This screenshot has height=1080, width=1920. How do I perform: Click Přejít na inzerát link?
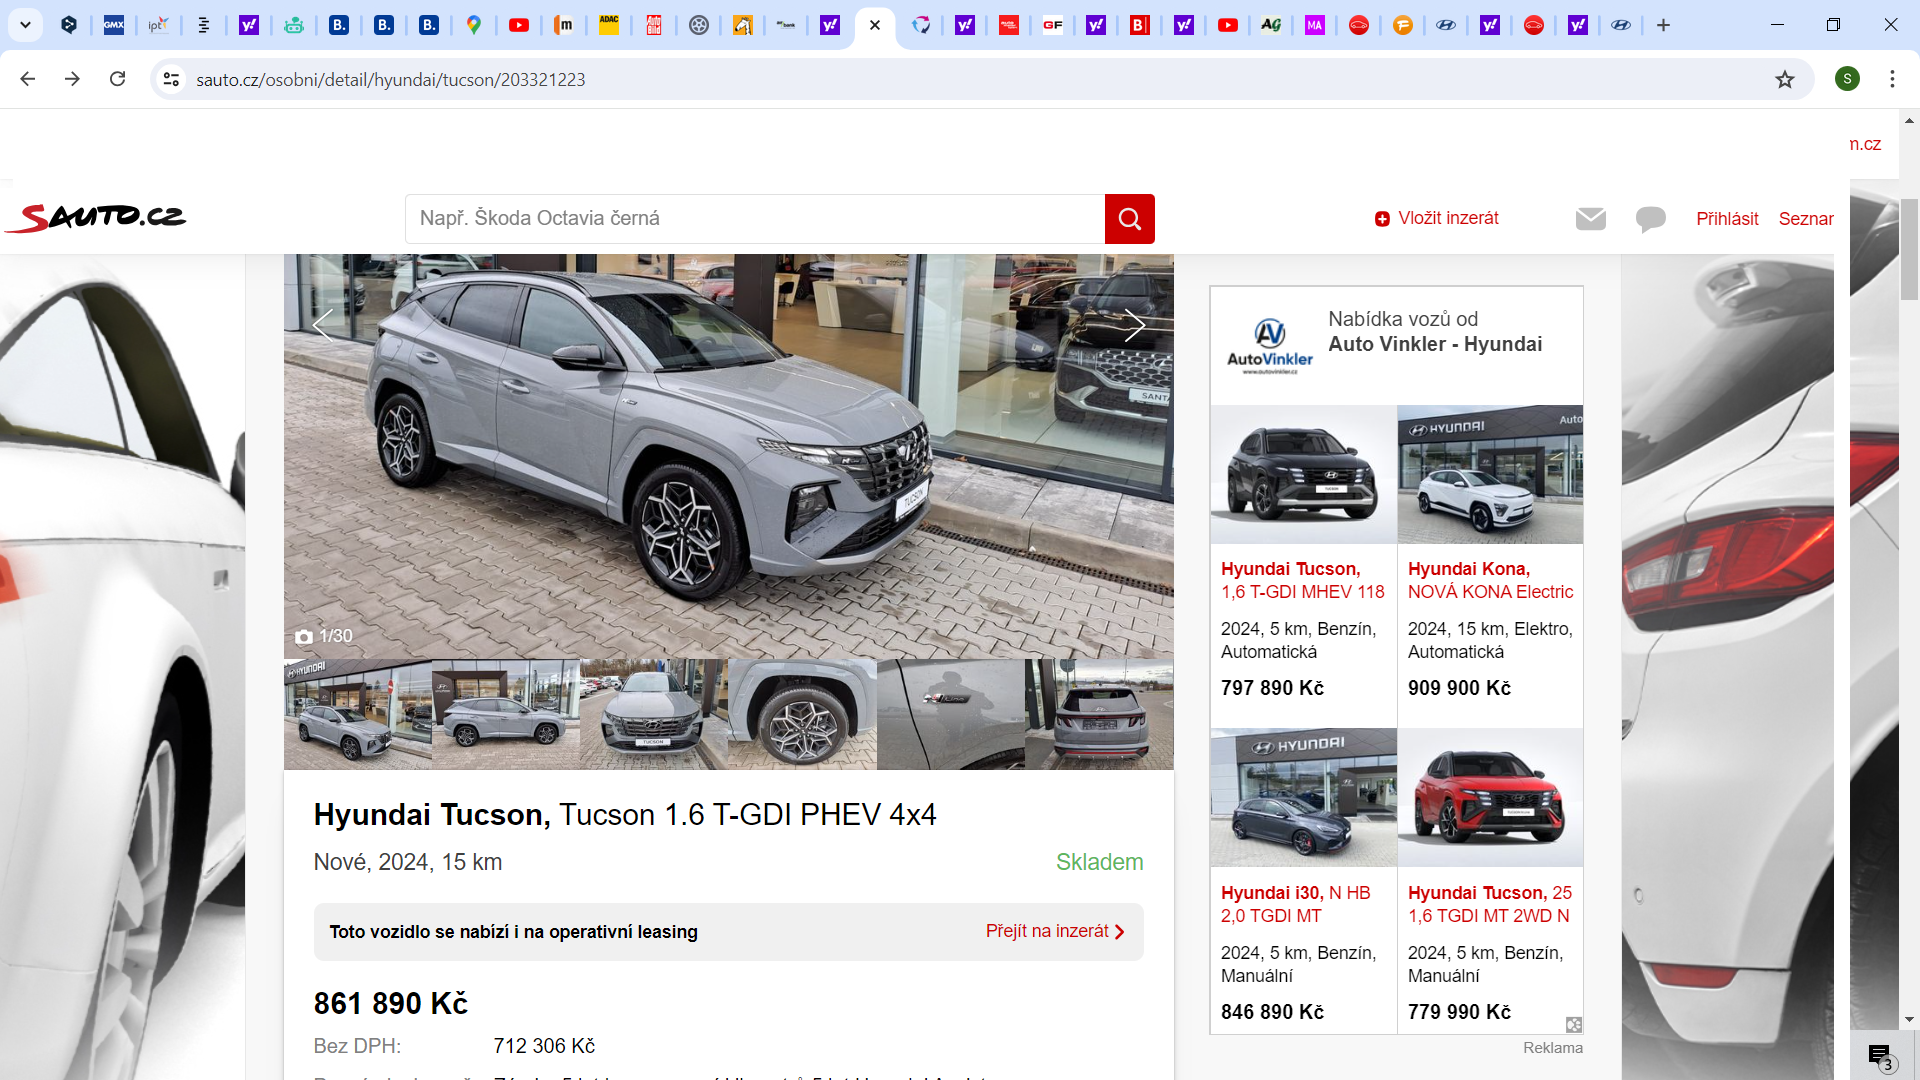coord(1055,931)
